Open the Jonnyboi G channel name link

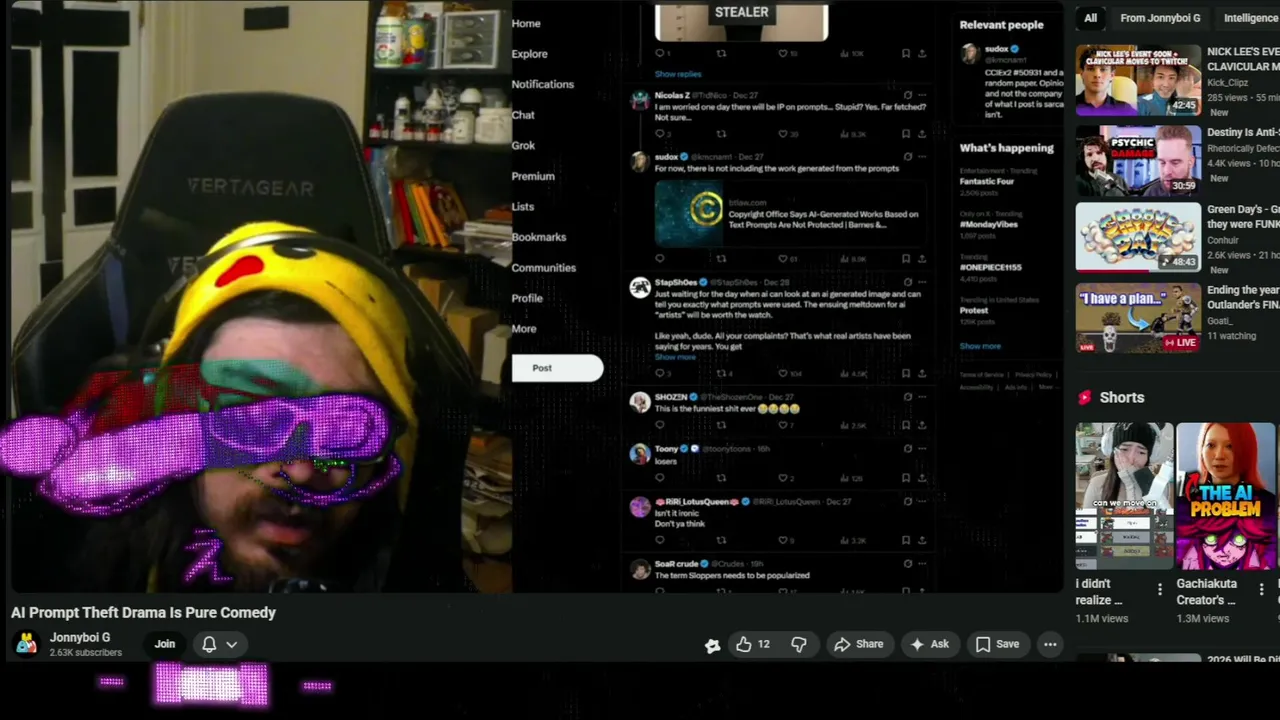point(80,637)
